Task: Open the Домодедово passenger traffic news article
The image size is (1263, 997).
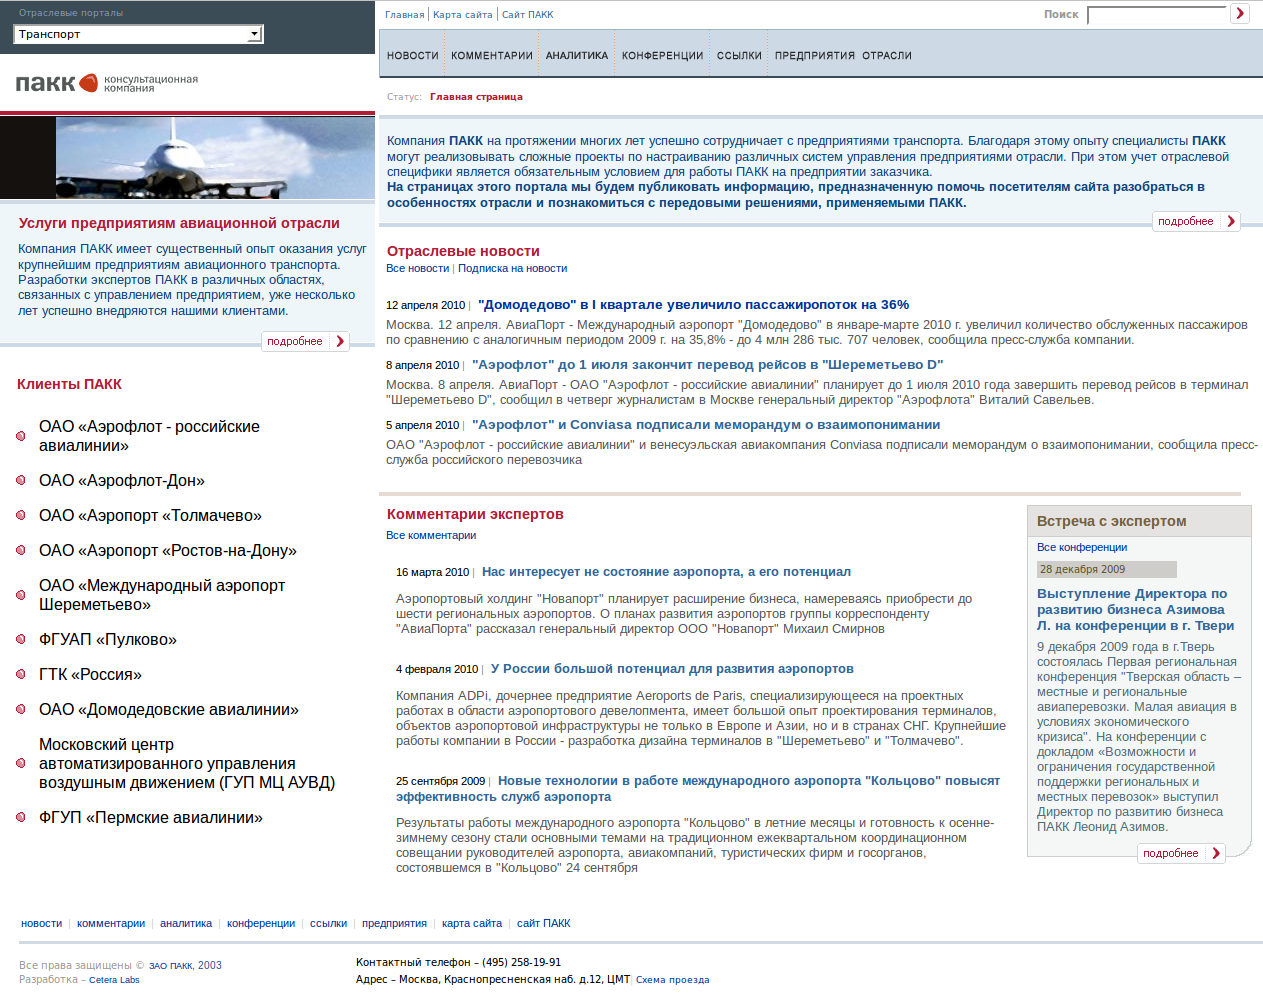Action: (692, 305)
